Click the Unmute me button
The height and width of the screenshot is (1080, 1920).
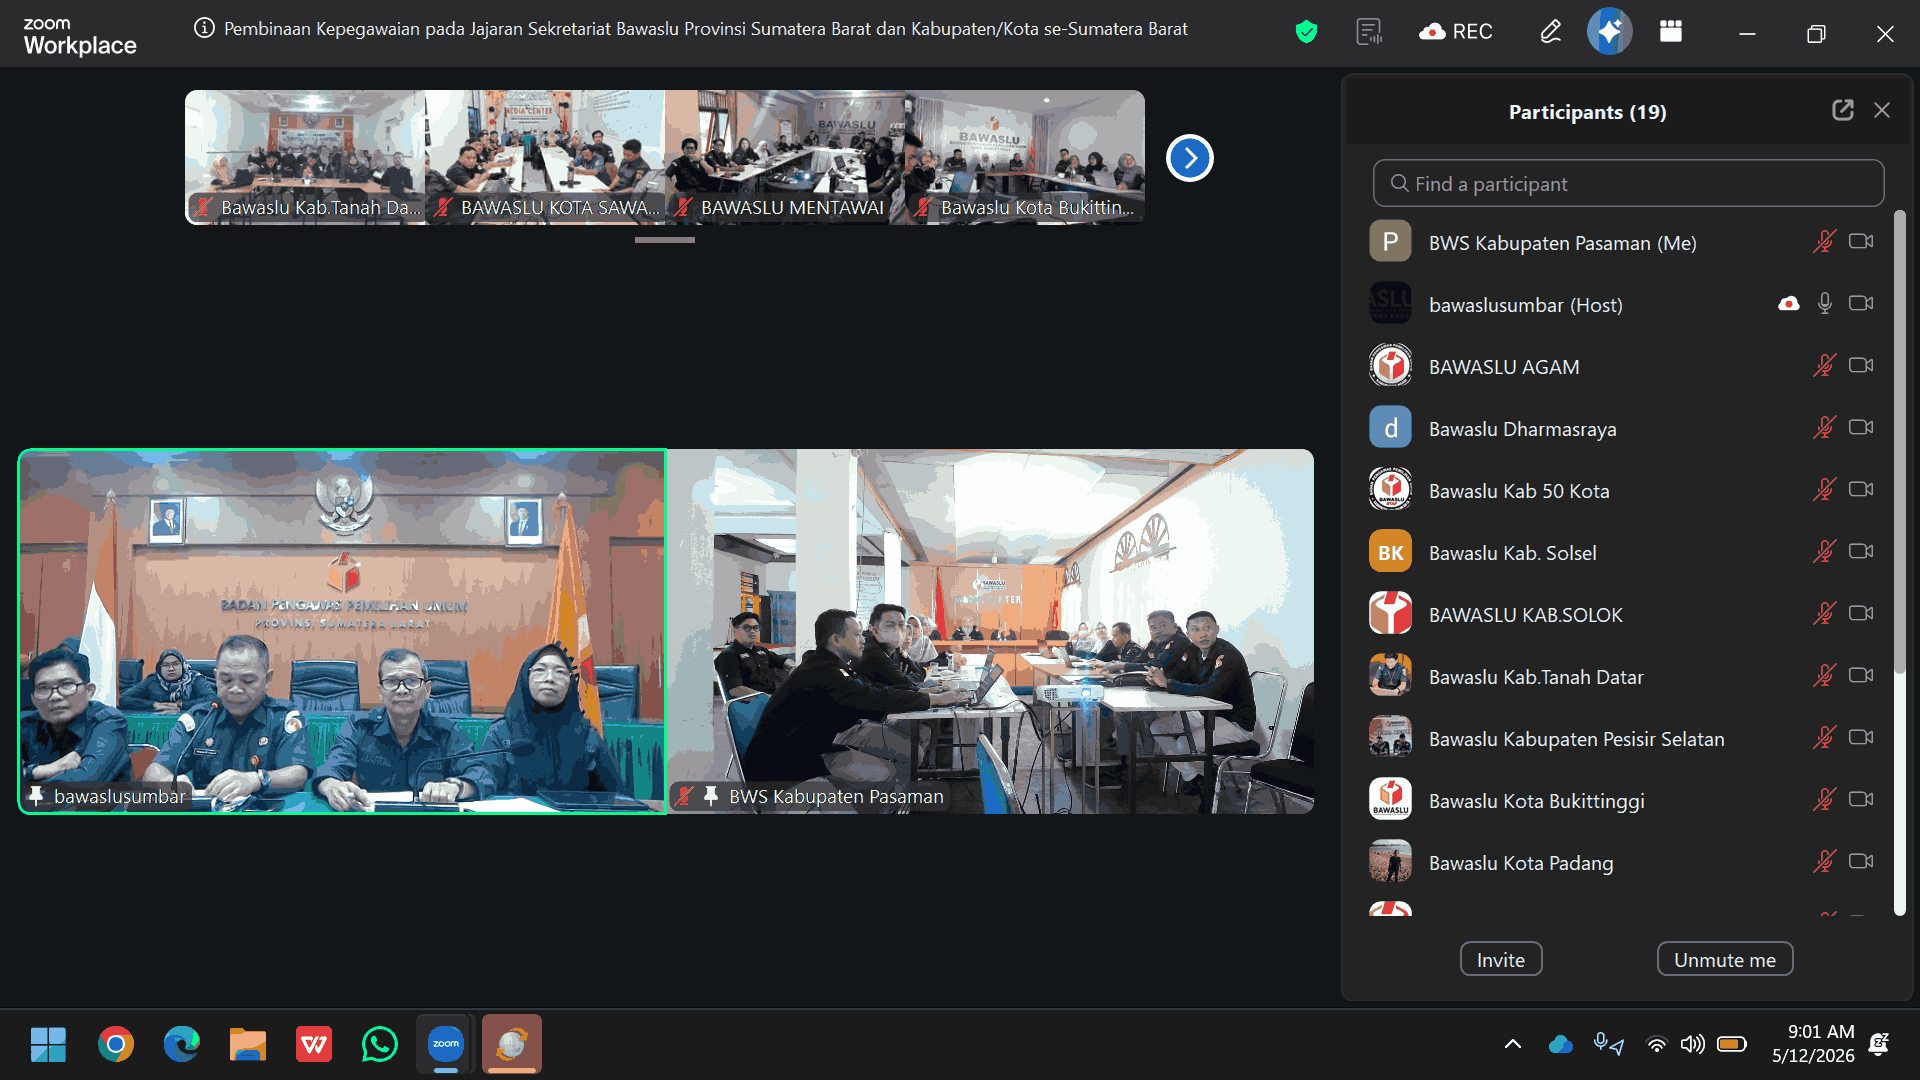click(1725, 960)
